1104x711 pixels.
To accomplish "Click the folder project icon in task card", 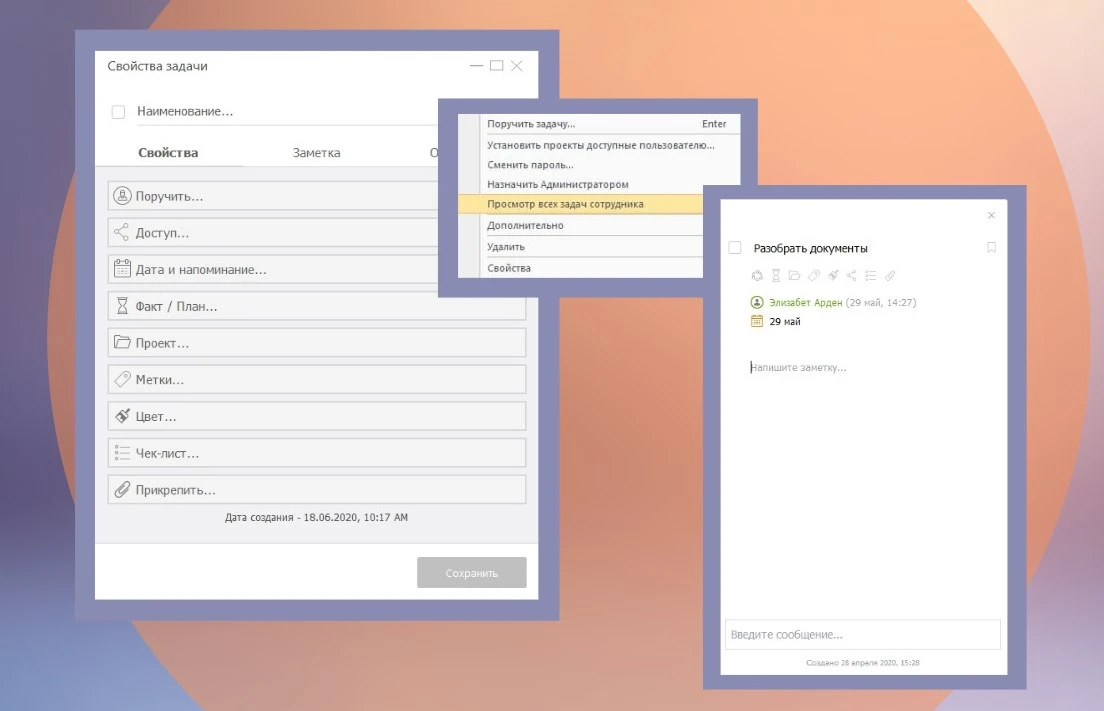I will 794,276.
